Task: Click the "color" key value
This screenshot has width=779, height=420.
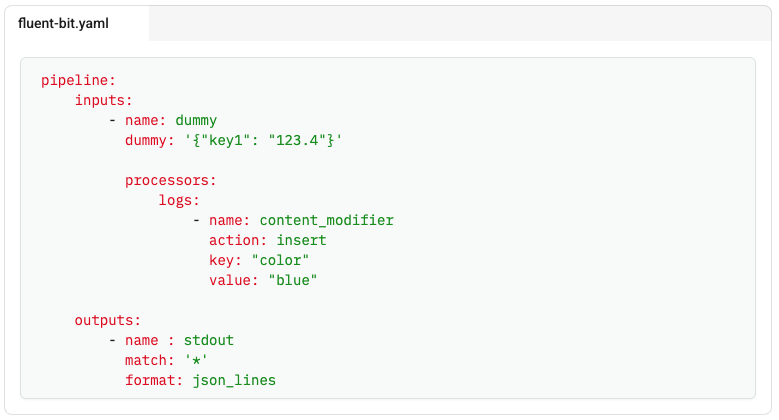Action: point(280,260)
